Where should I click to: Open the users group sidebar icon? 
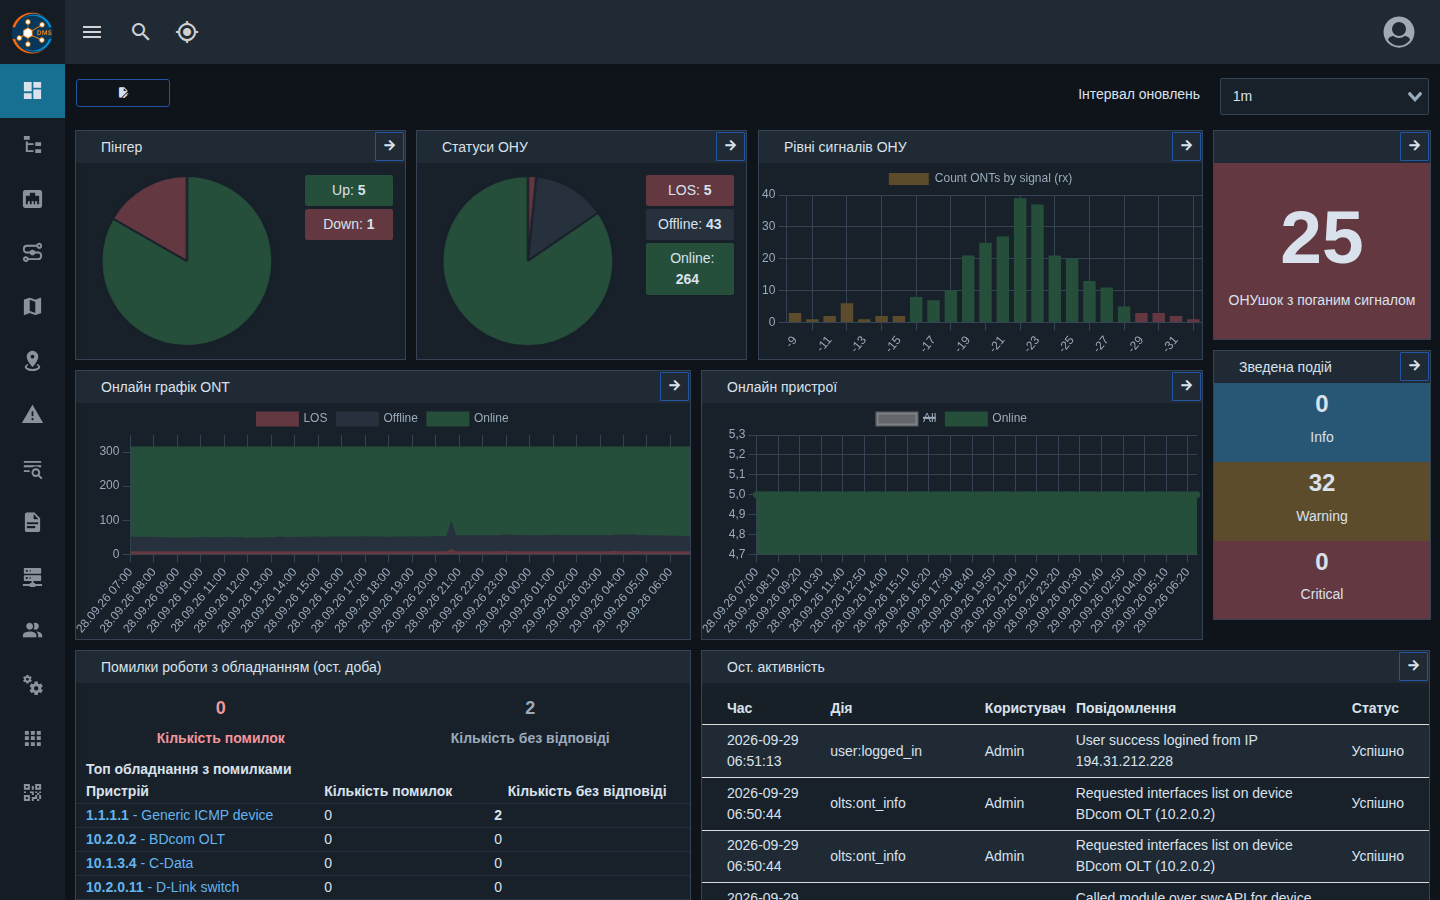point(32,630)
